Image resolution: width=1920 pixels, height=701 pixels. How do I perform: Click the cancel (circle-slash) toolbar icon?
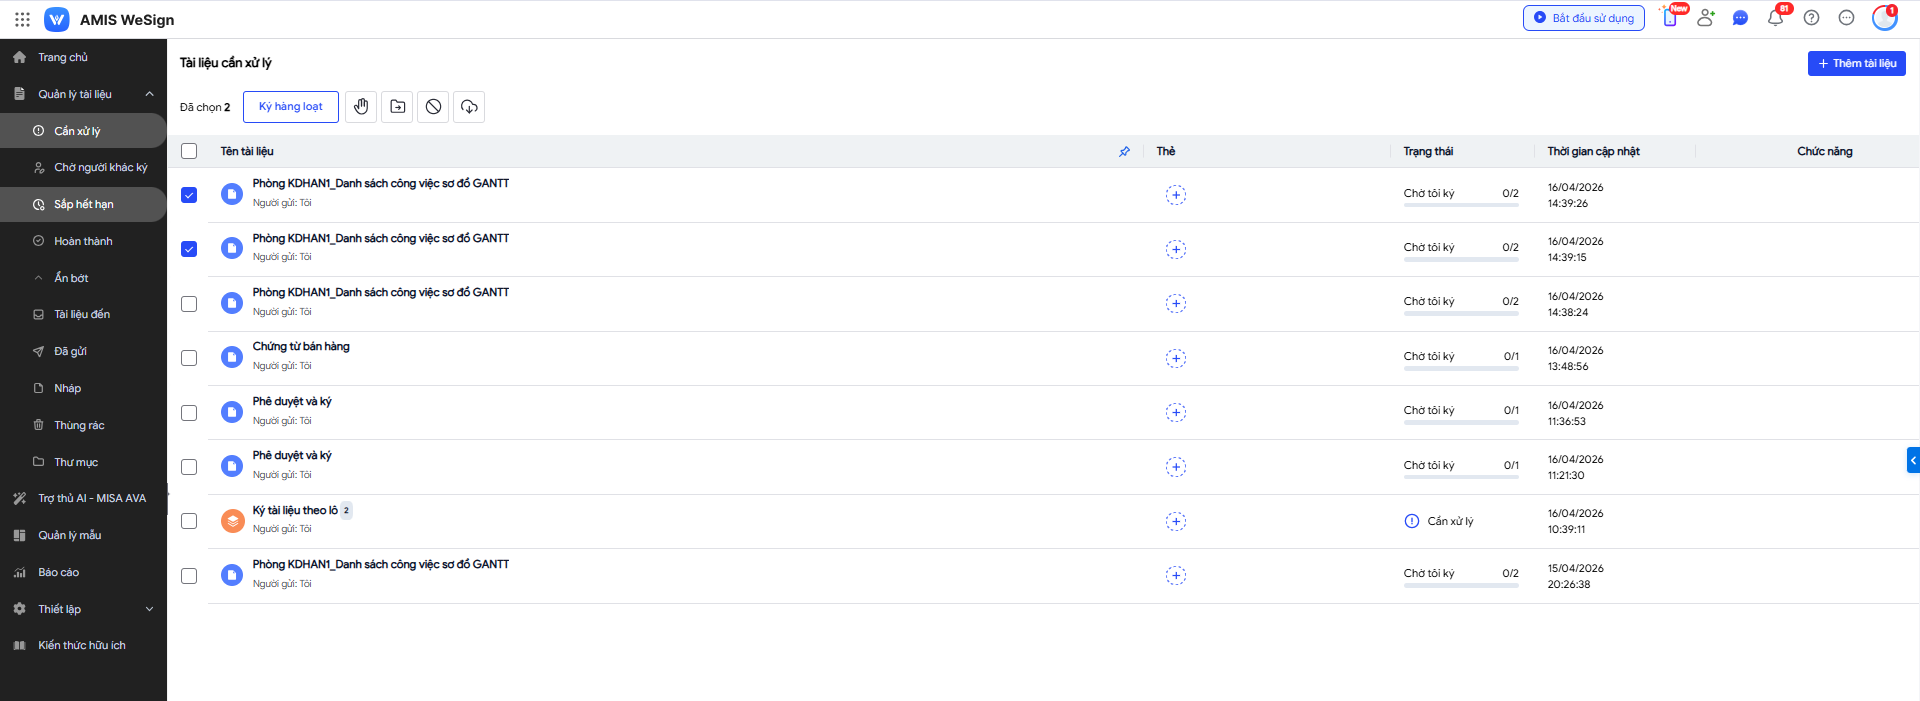pos(433,107)
